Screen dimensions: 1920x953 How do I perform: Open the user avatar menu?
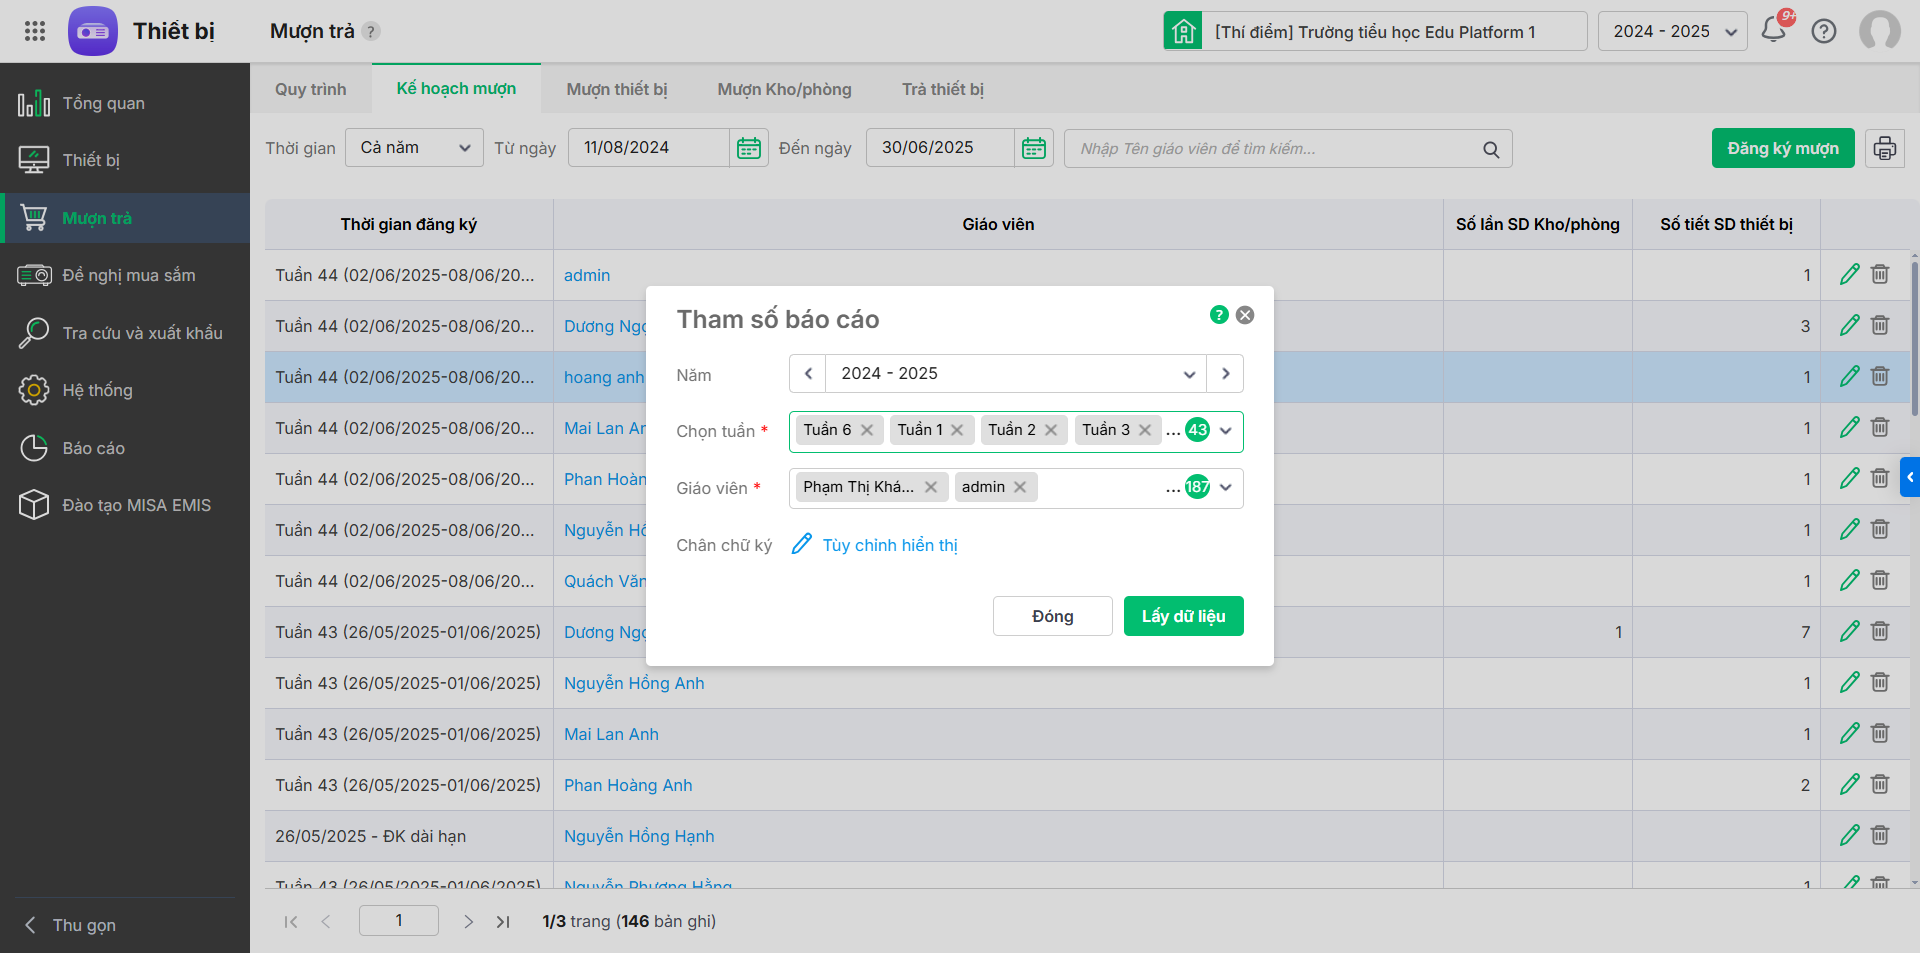point(1880,31)
